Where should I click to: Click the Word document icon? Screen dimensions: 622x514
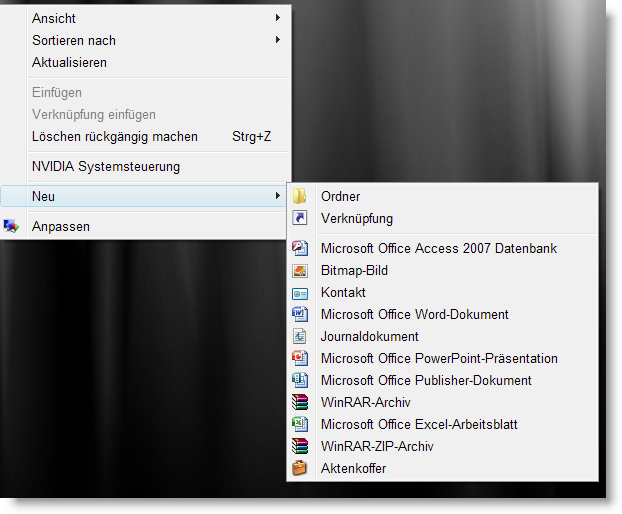coord(300,314)
